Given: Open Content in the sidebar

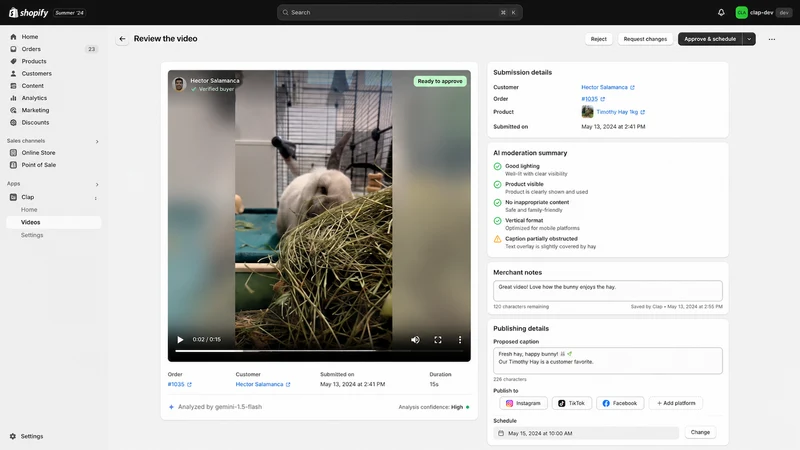Looking at the screenshot, I should pyautogui.click(x=32, y=86).
